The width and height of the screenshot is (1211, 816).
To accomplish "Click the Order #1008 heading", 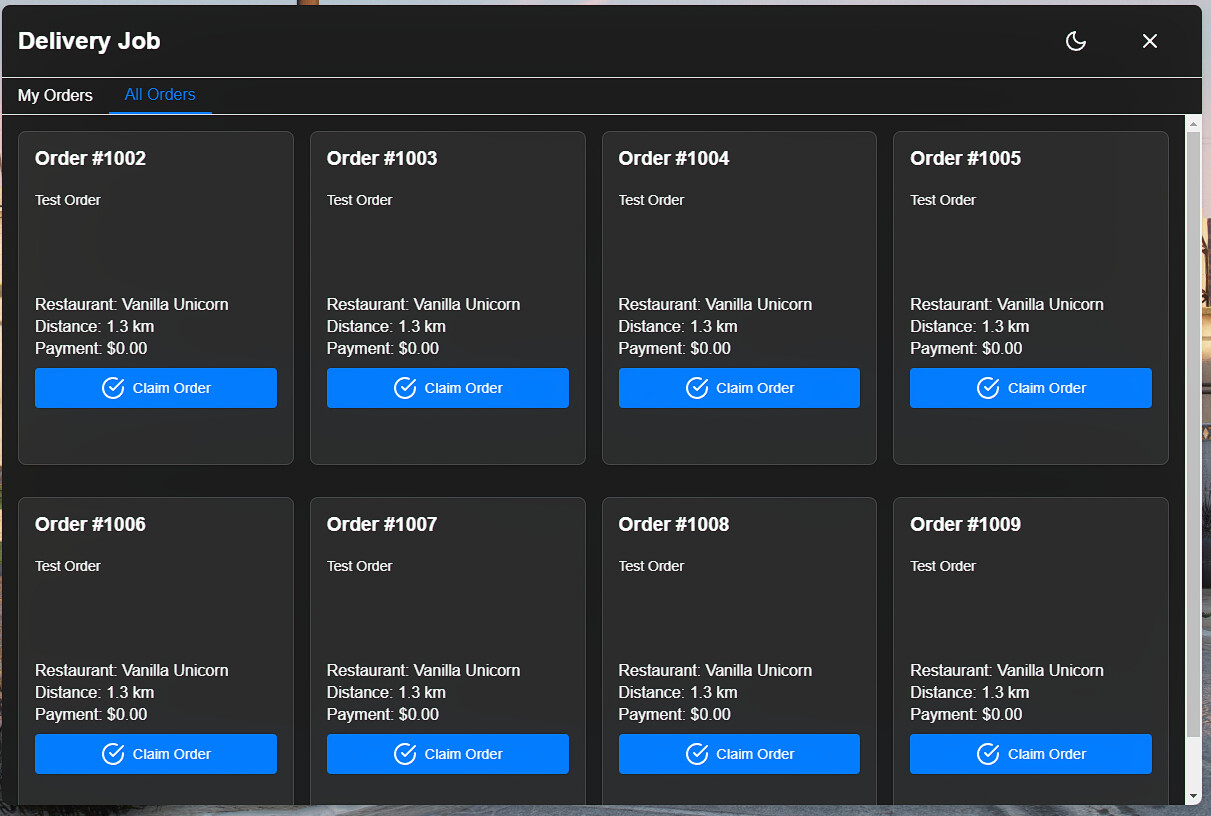I will tap(674, 524).
